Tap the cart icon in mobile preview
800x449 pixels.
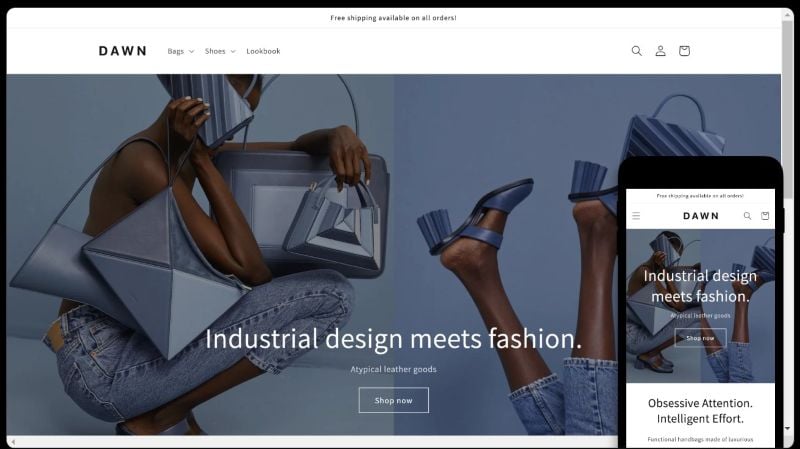tap(765, 216)
